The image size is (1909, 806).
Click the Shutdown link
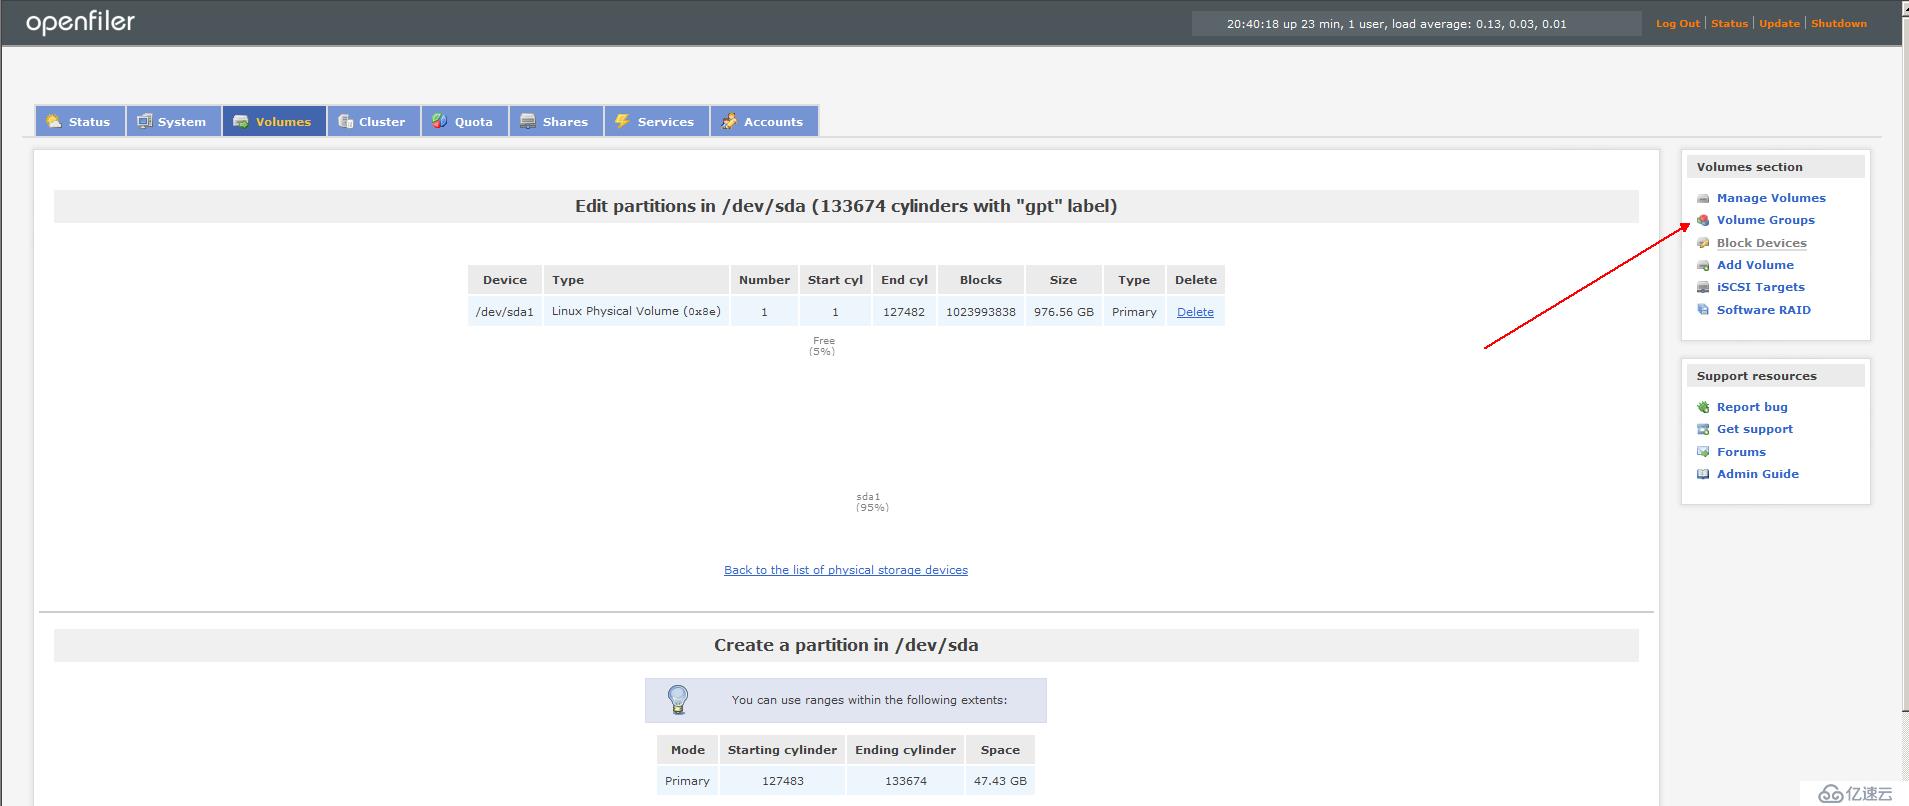(x=1838, y=23)
